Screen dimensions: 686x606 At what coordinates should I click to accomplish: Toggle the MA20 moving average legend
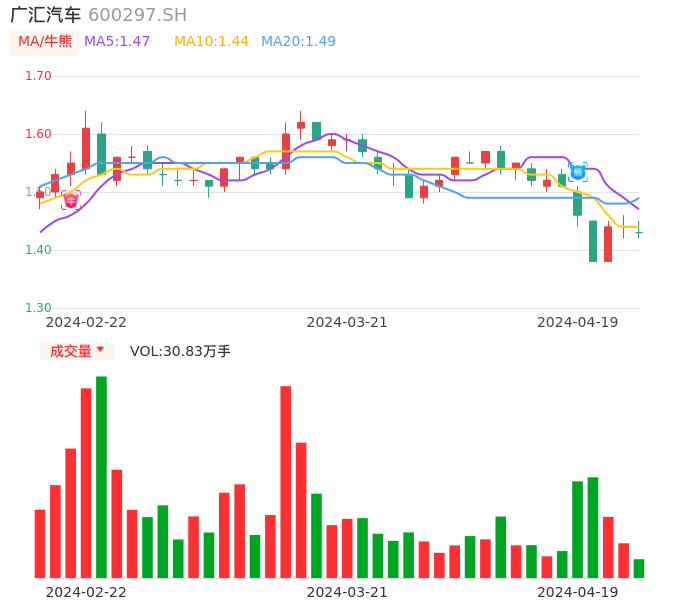click(x=298, y=42)
